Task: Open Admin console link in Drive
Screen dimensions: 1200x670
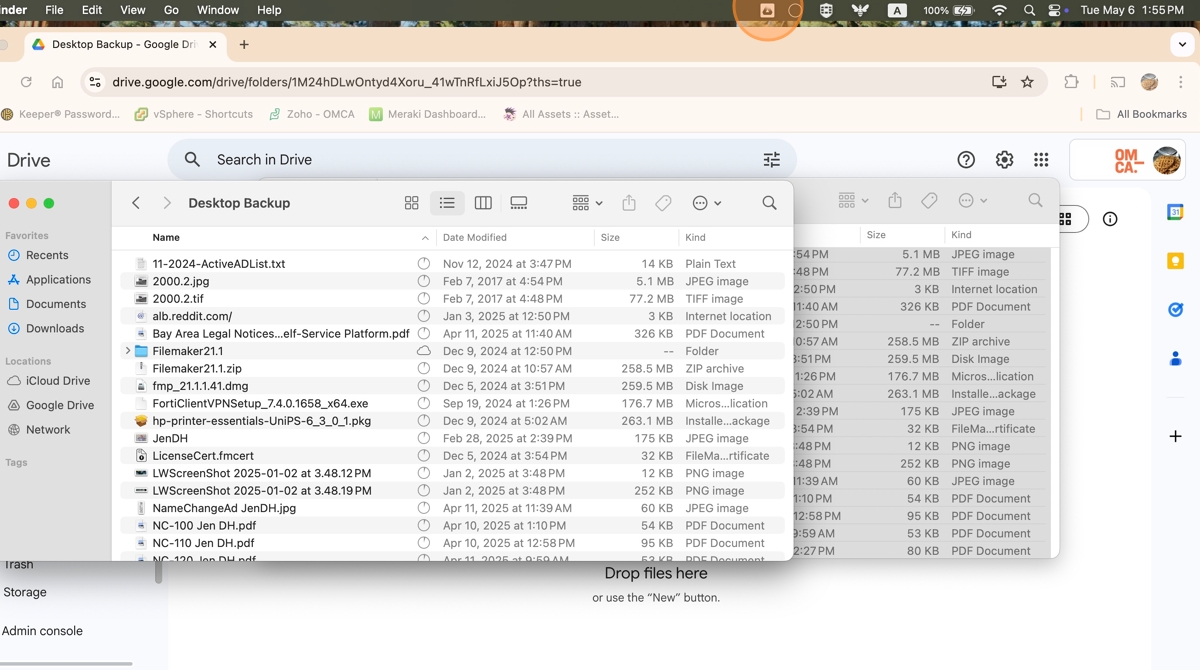Action: tap(42, 631)
